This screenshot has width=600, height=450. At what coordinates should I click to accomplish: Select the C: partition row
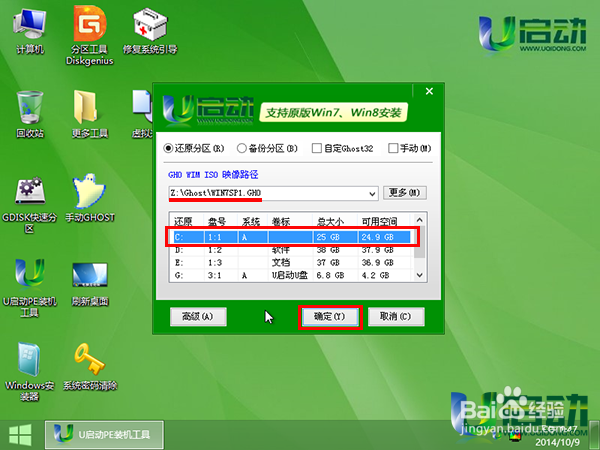click(x=292, y=237)
